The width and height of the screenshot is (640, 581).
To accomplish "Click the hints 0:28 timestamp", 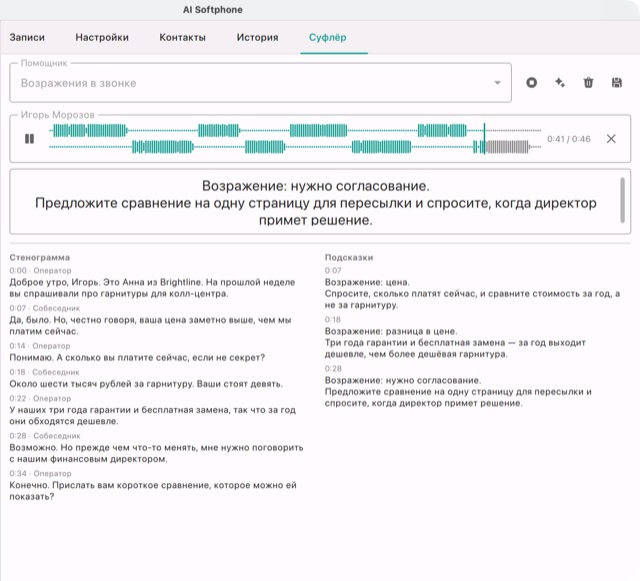I will [333, 368].
